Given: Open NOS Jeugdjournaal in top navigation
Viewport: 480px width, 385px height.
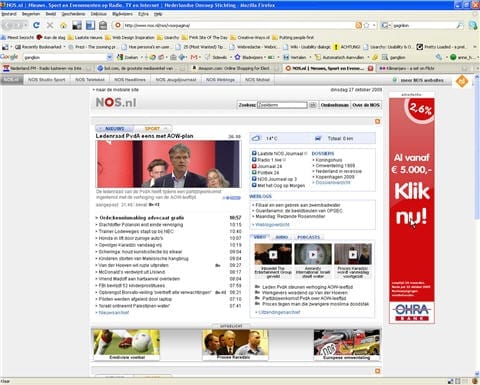Looking at the screenshot, I should click(176, 80).
